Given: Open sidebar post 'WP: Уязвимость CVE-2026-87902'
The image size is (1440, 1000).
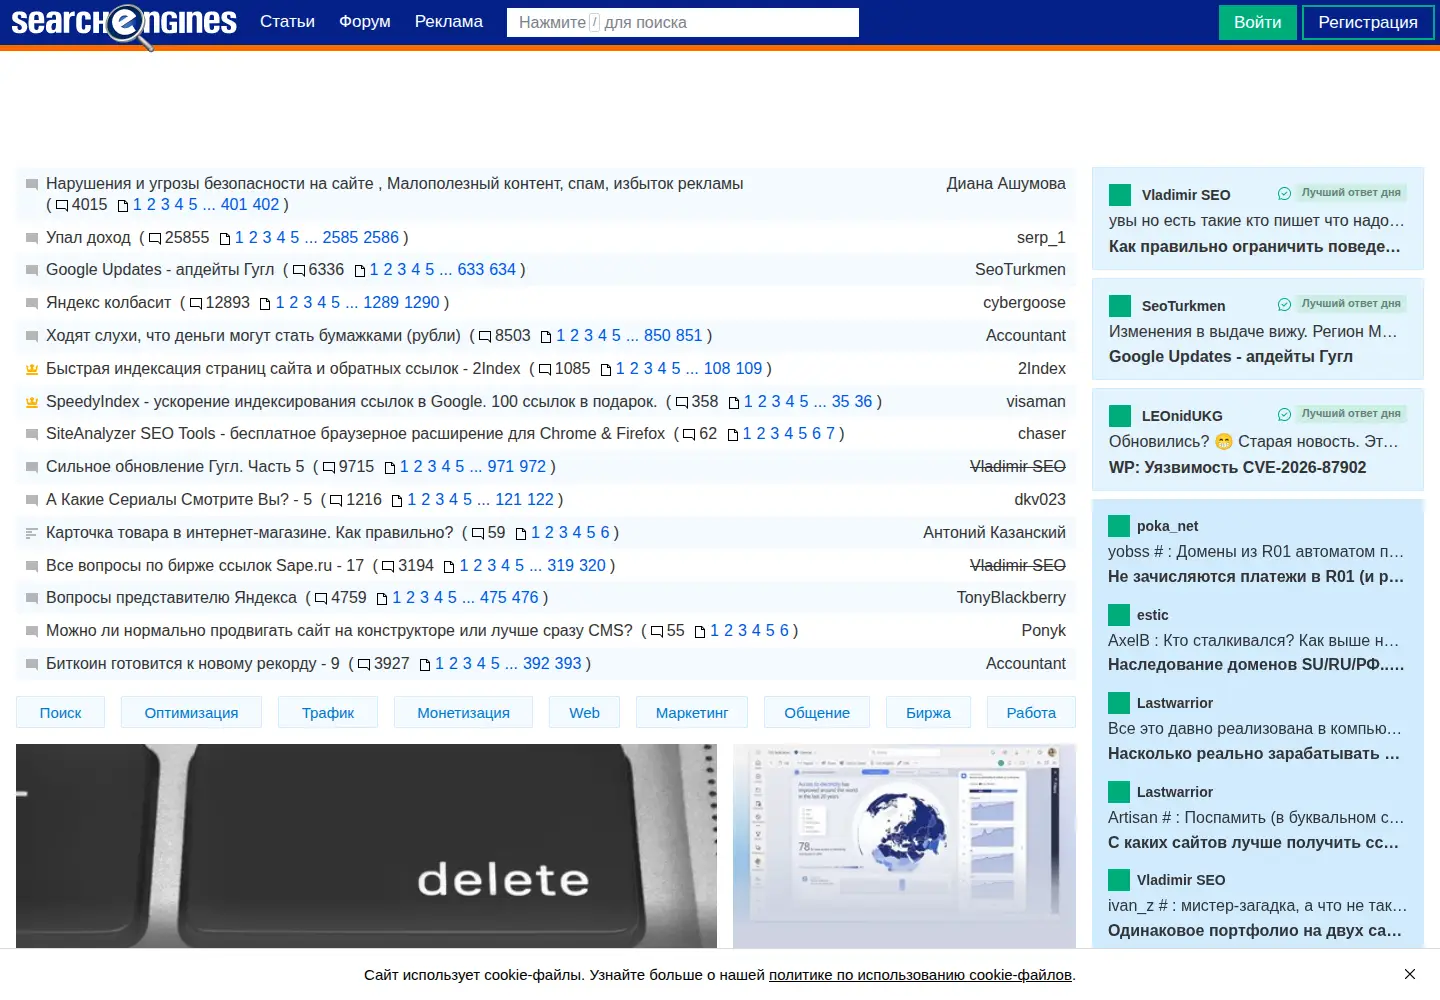Looking at the screenshot, I should click(x=1237, y=468).
